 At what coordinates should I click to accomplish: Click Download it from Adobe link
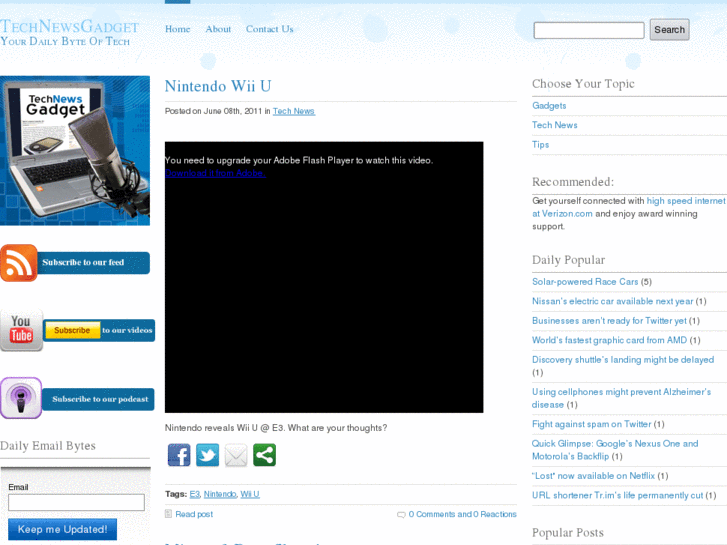pos(215,173)
